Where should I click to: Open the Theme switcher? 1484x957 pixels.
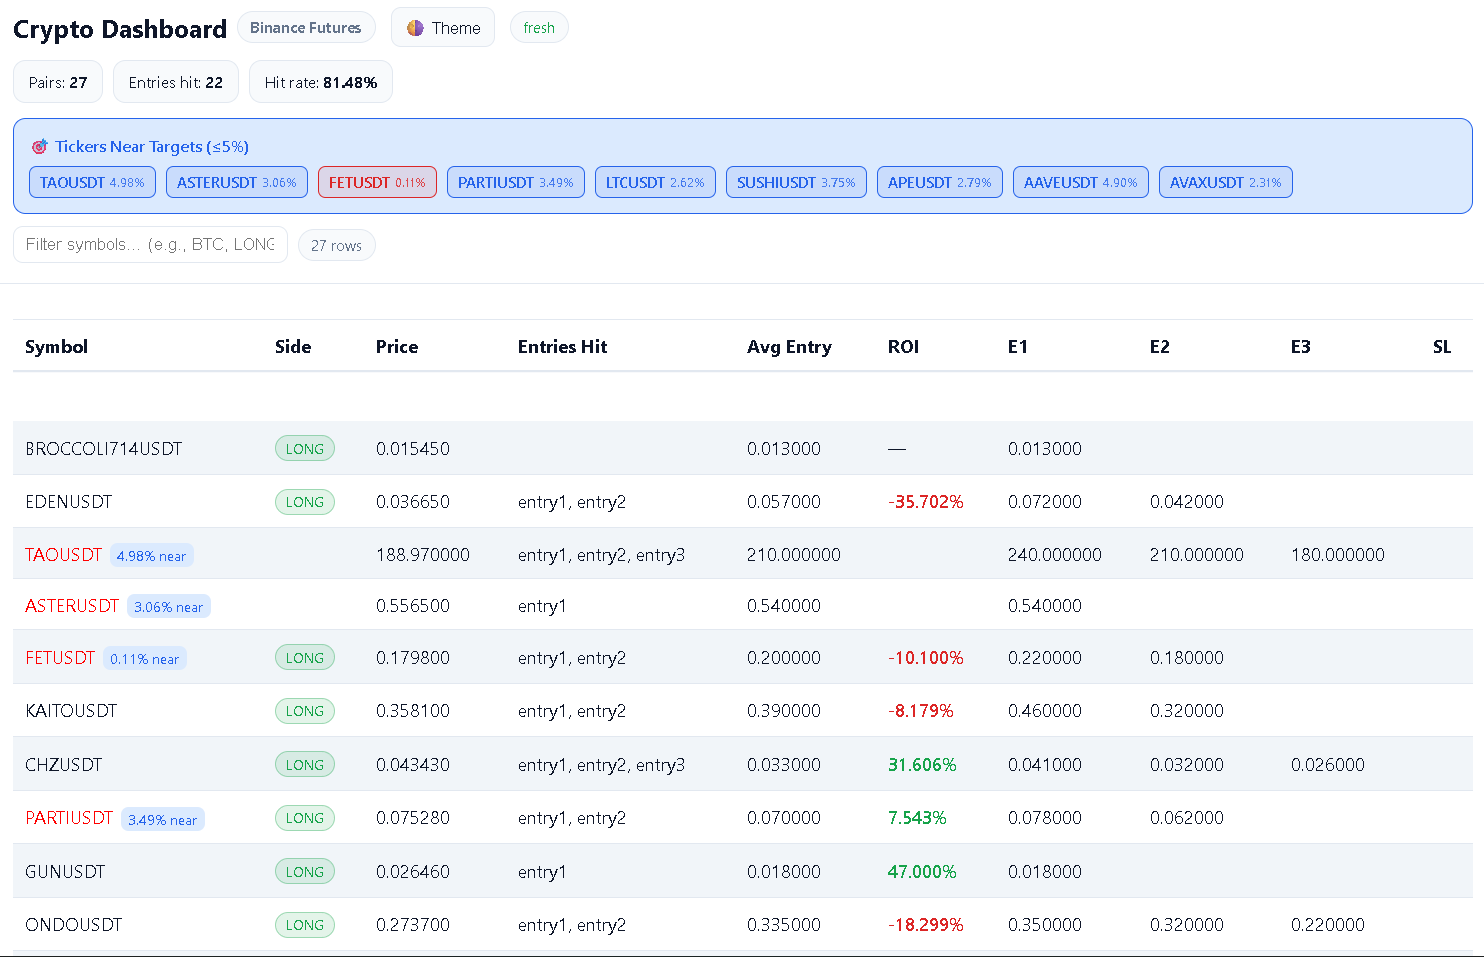[x=443, y=28]
